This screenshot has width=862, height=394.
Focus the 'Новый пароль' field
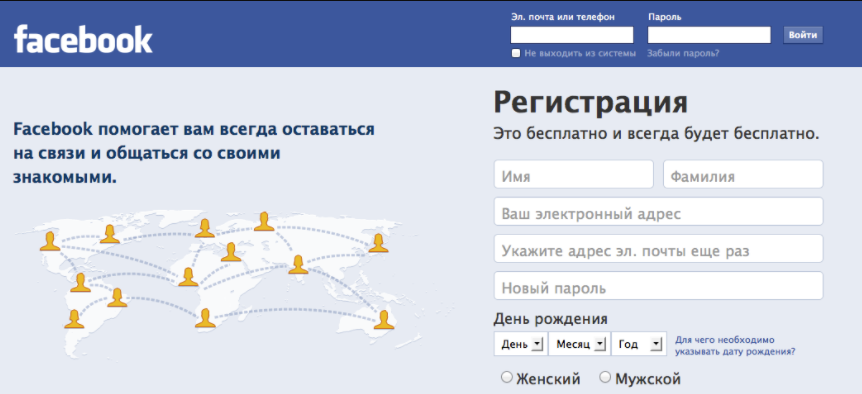[x=659, y=286]
